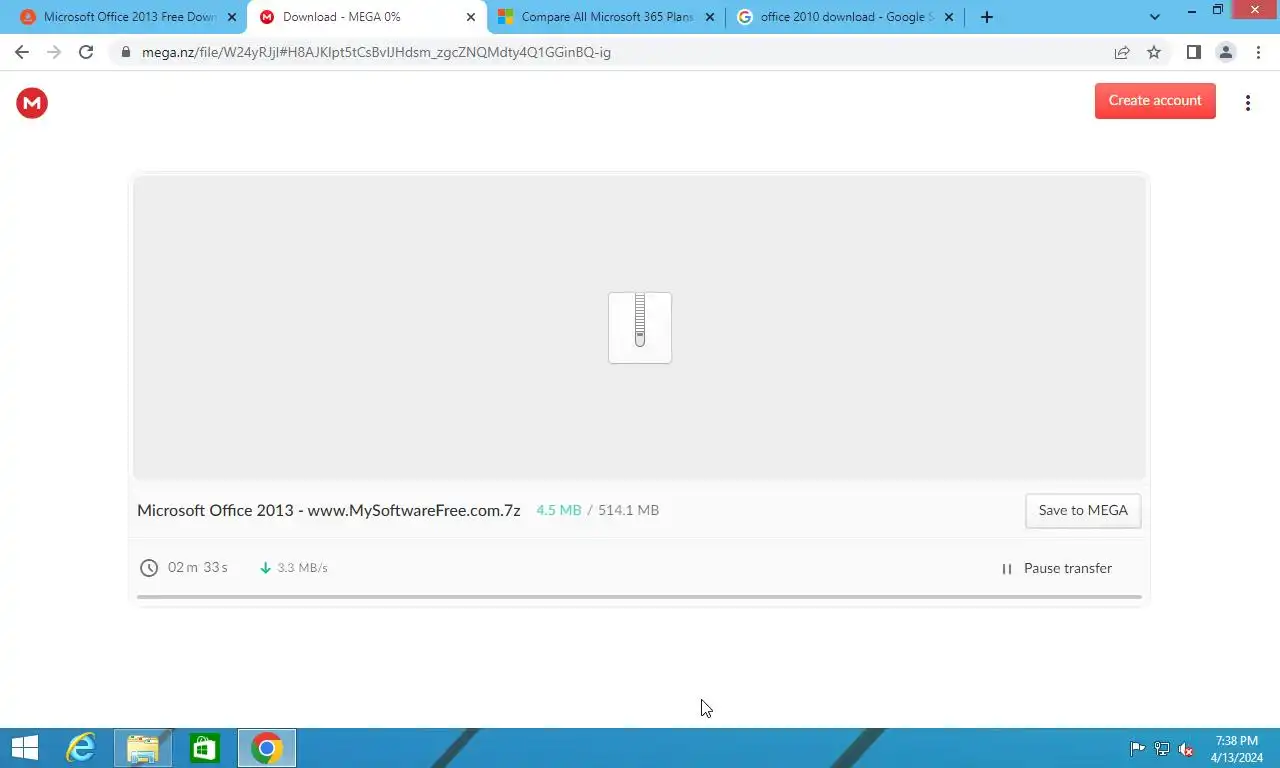Click the Create account button
The width and height of the screenshot is (1280, 768).
[1155, 100]
